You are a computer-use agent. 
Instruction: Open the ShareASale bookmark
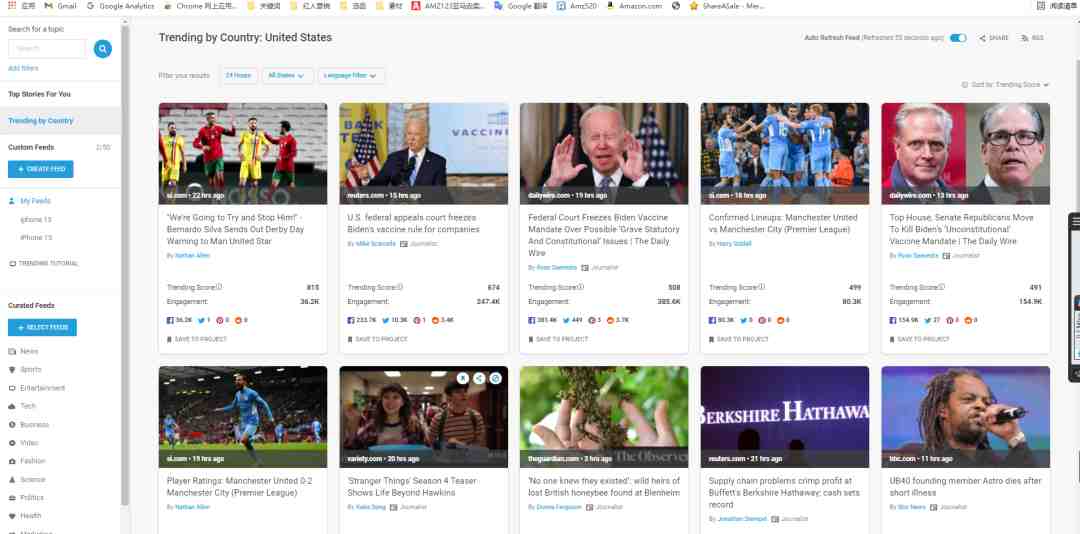point(727,6)
